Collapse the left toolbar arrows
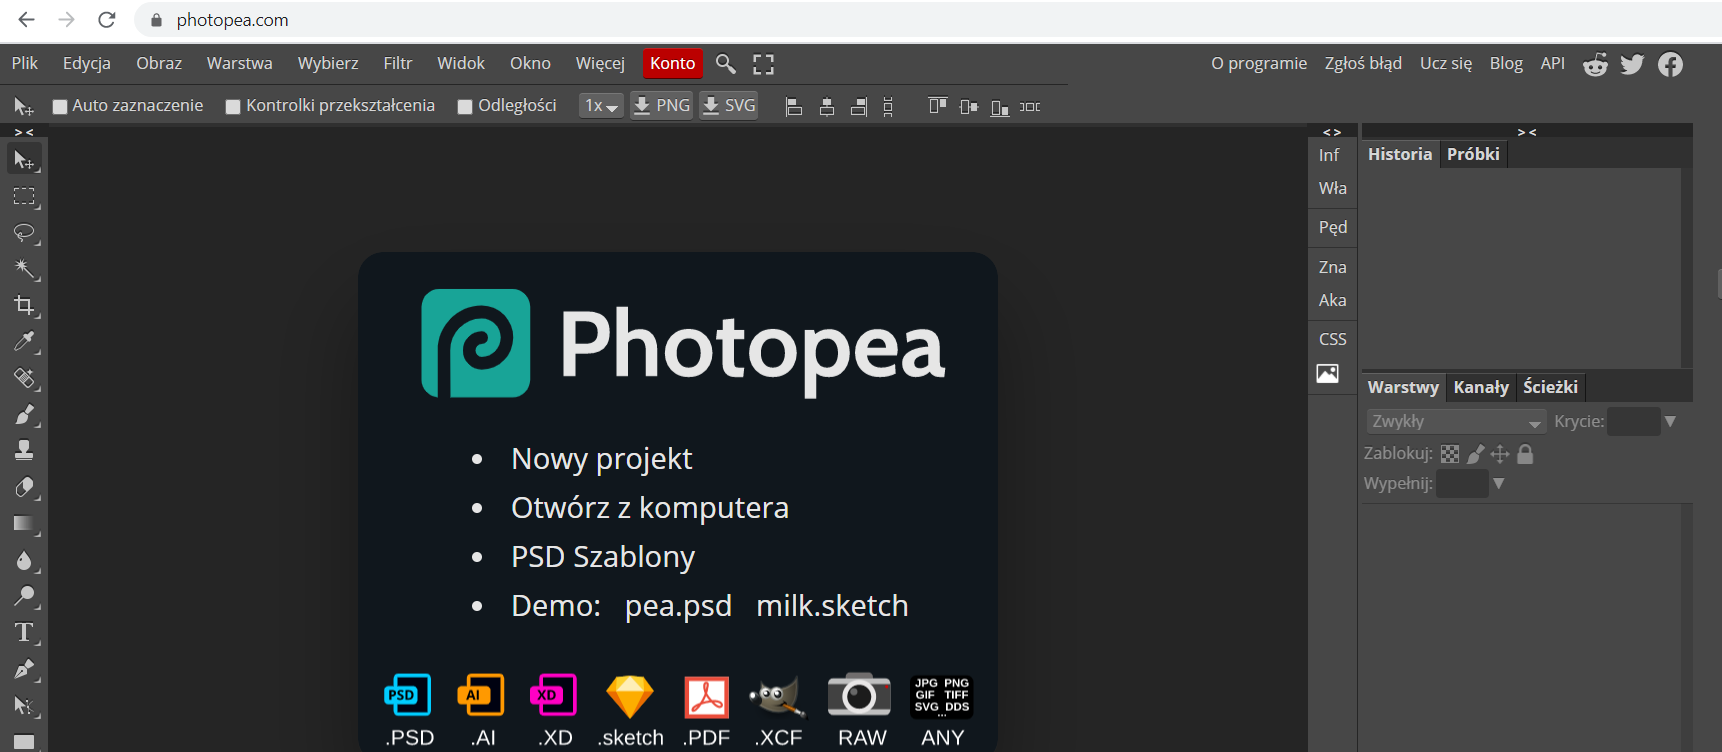 pos(24,132)
